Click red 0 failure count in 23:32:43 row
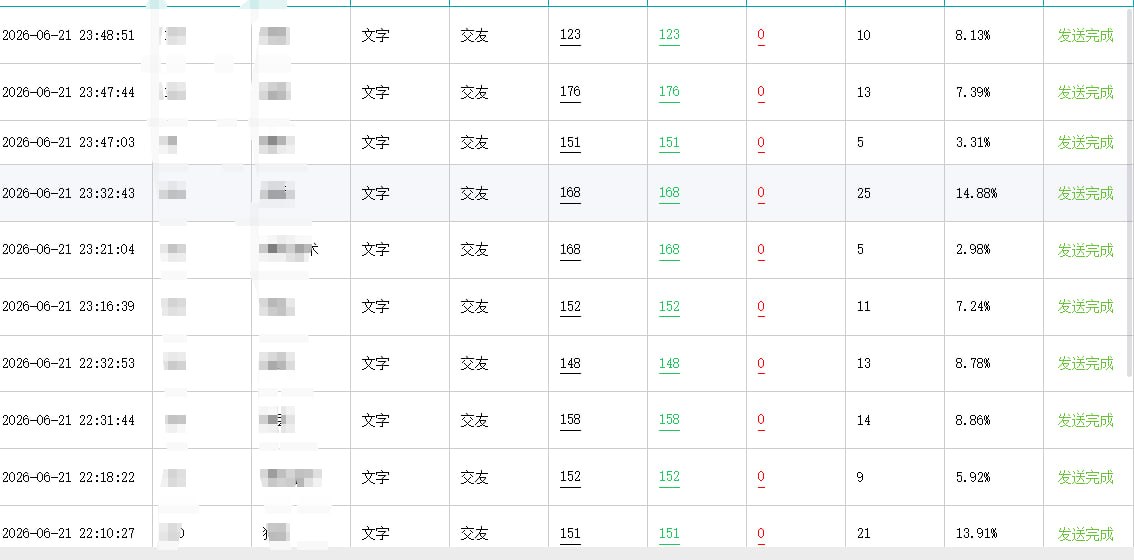The image size is (1134, 560). (x=761, y=193)
